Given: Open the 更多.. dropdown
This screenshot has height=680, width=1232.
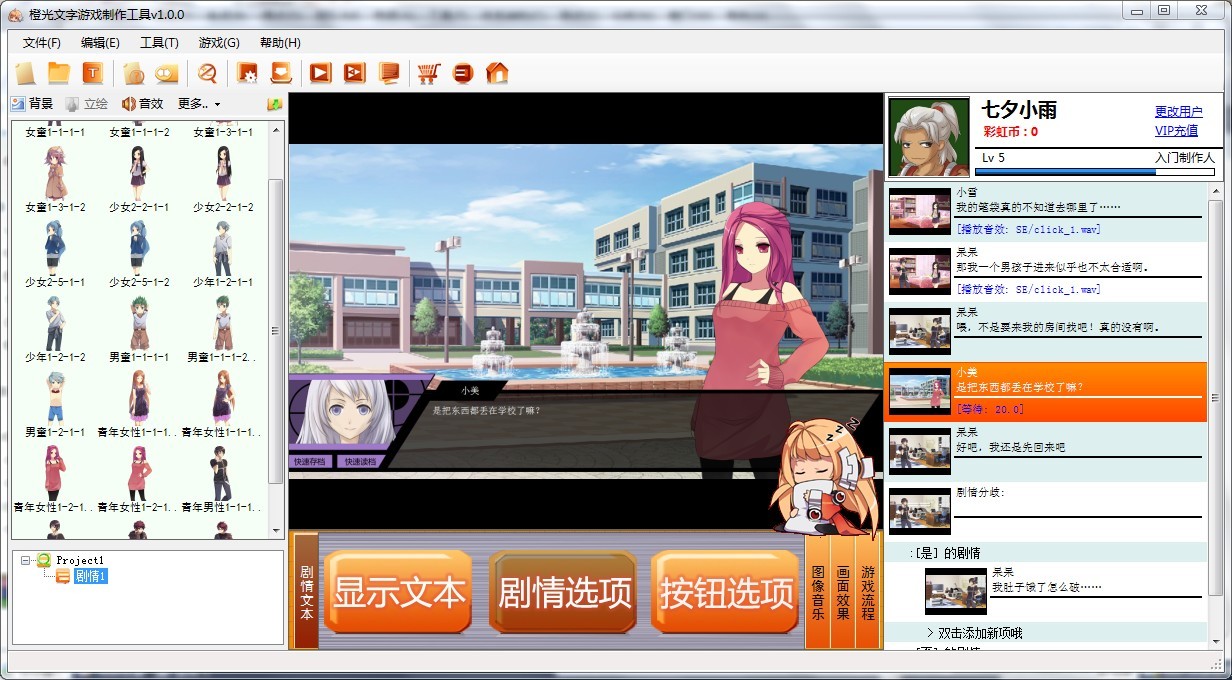Looking at the screenshot, I should 198,104.
